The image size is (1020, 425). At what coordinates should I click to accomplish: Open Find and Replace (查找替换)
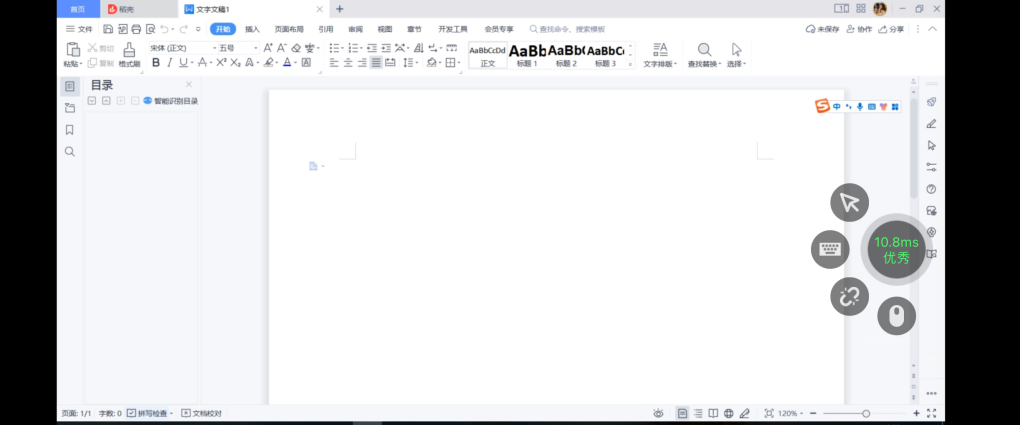coord(704,54)
